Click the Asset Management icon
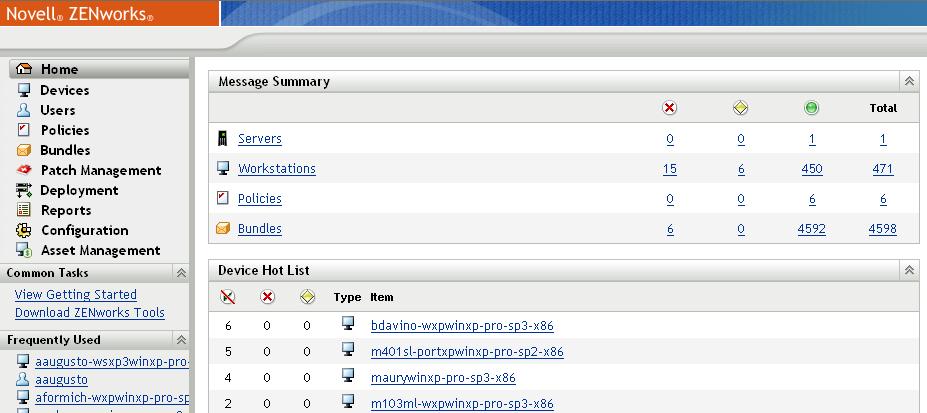 pos(24,250)
